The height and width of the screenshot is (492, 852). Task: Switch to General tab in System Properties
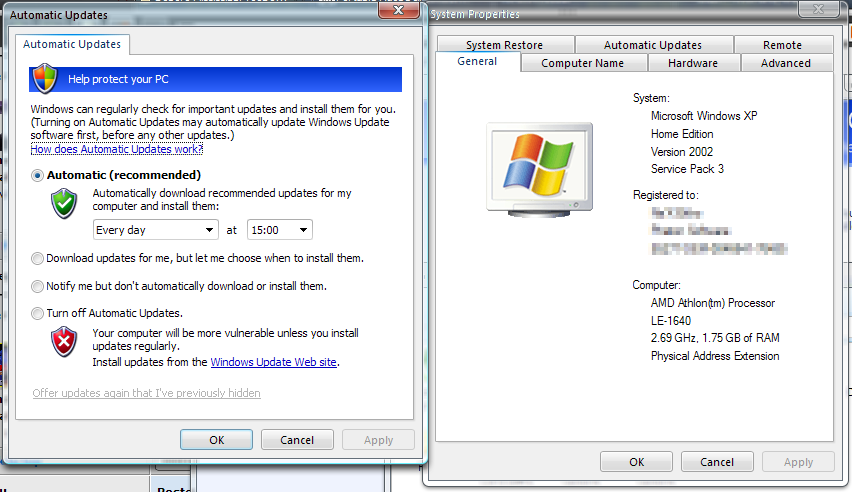(477, 61)
